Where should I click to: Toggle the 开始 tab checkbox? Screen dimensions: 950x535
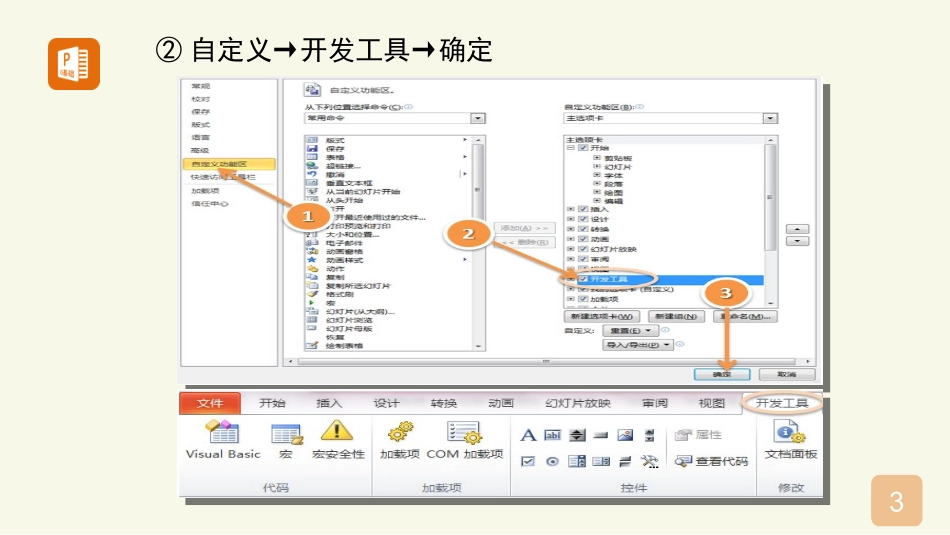click(x=583, y=147)
